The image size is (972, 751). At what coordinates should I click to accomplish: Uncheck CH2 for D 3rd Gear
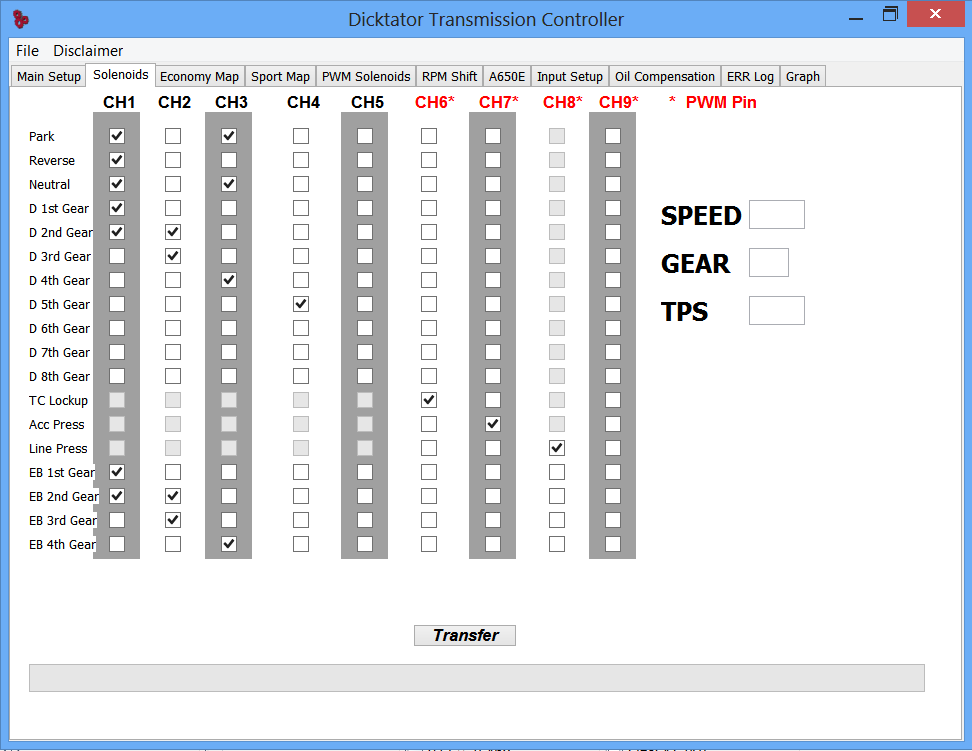point(173,256)
